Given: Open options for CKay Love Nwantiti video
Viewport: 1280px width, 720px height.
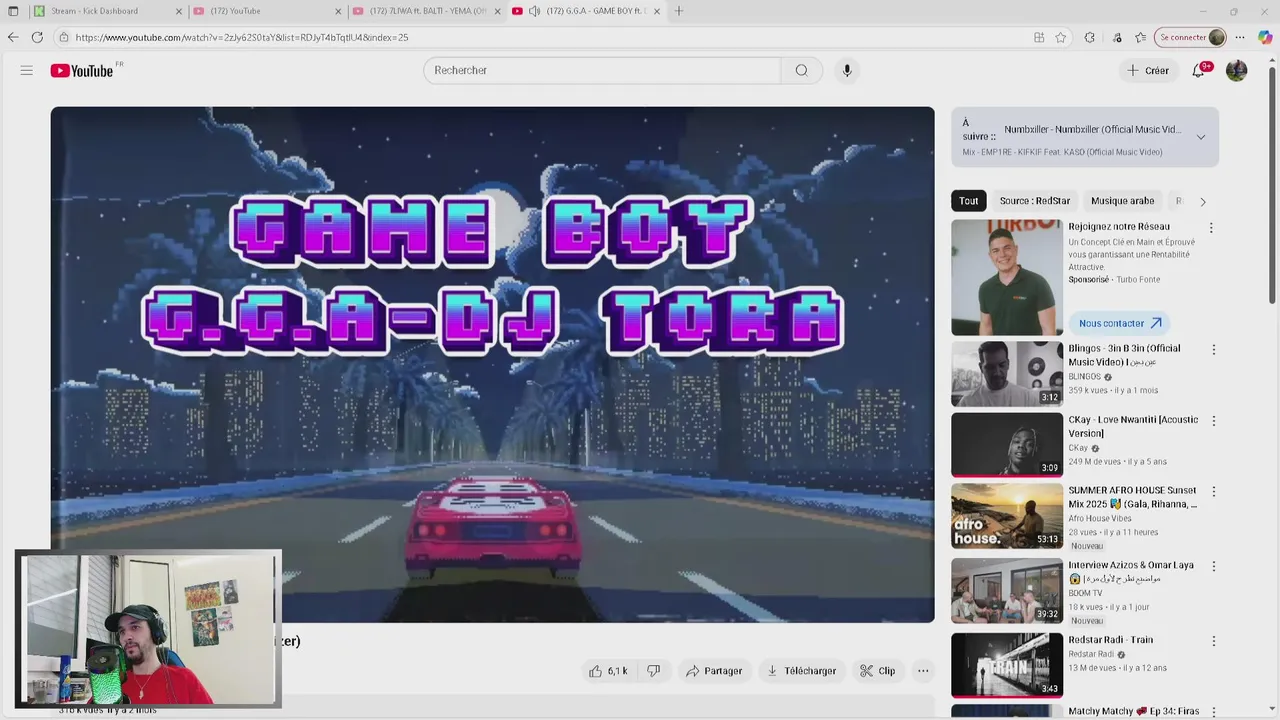Looking at the screenshot, I should coord(1214,421).
